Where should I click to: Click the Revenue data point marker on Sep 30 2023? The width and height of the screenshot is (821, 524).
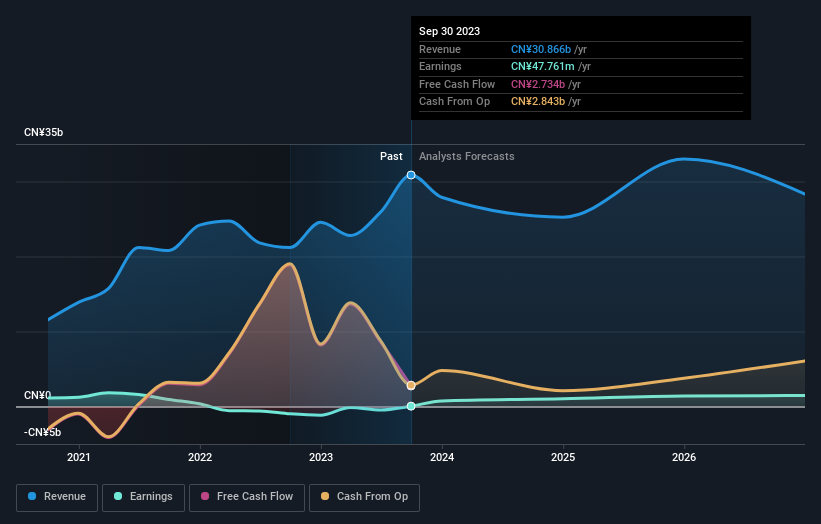(x=411, y=175)
